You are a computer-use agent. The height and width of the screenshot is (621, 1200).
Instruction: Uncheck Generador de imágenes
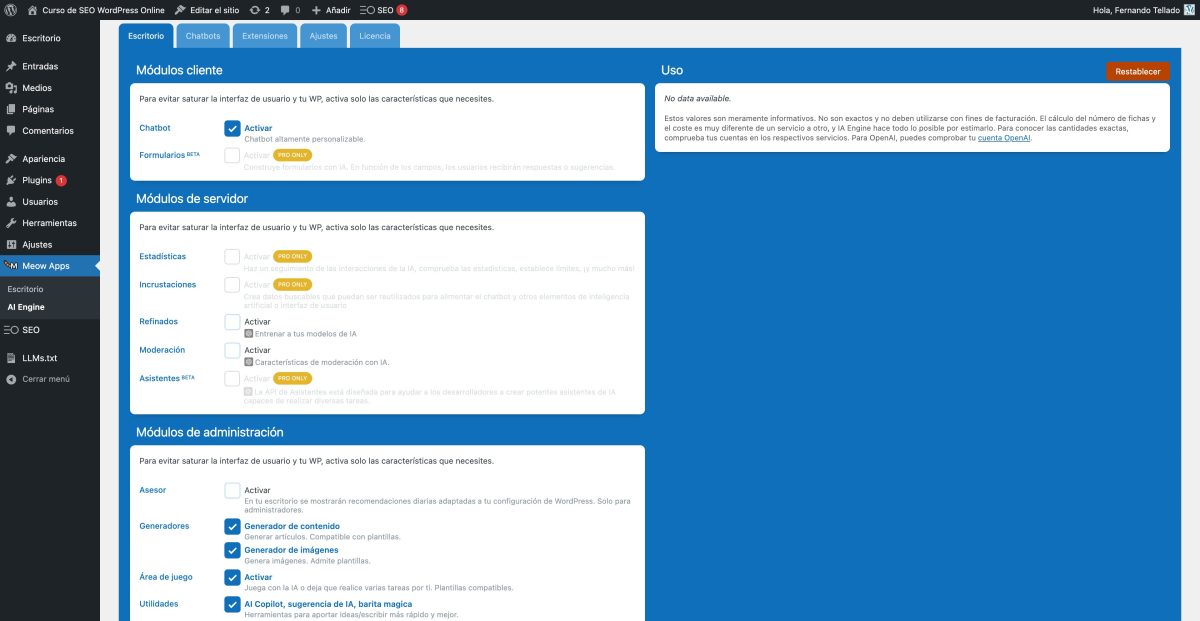pos(232,550)
